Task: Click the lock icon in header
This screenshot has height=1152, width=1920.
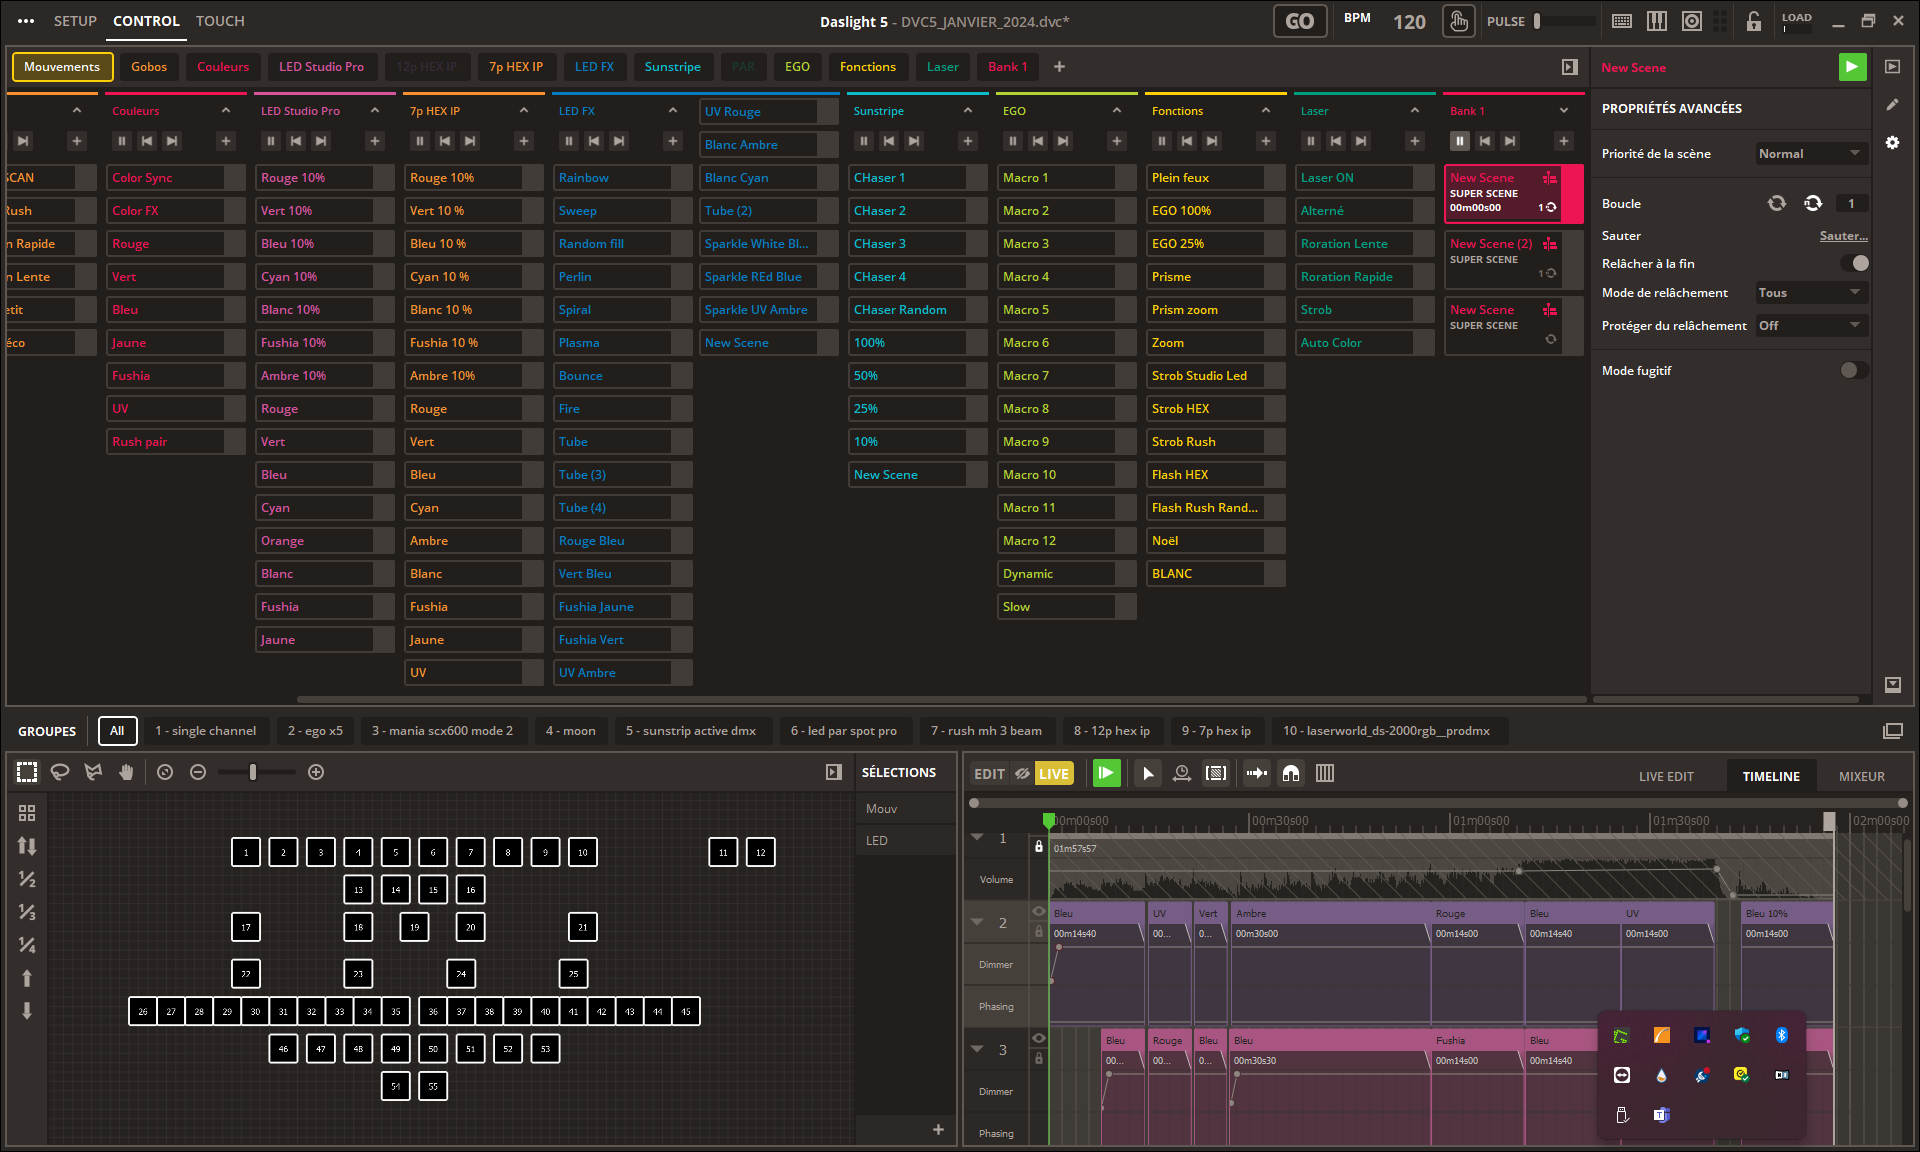Action: point(1753,21)
